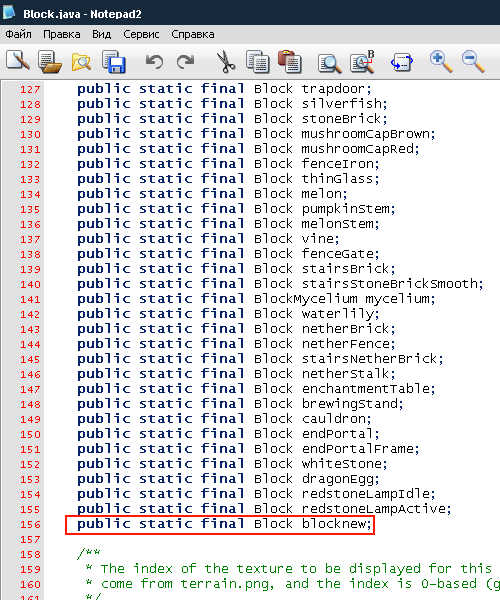
Task: Click netherBrick identifier on line 143
Action: (x=346, y=329)
